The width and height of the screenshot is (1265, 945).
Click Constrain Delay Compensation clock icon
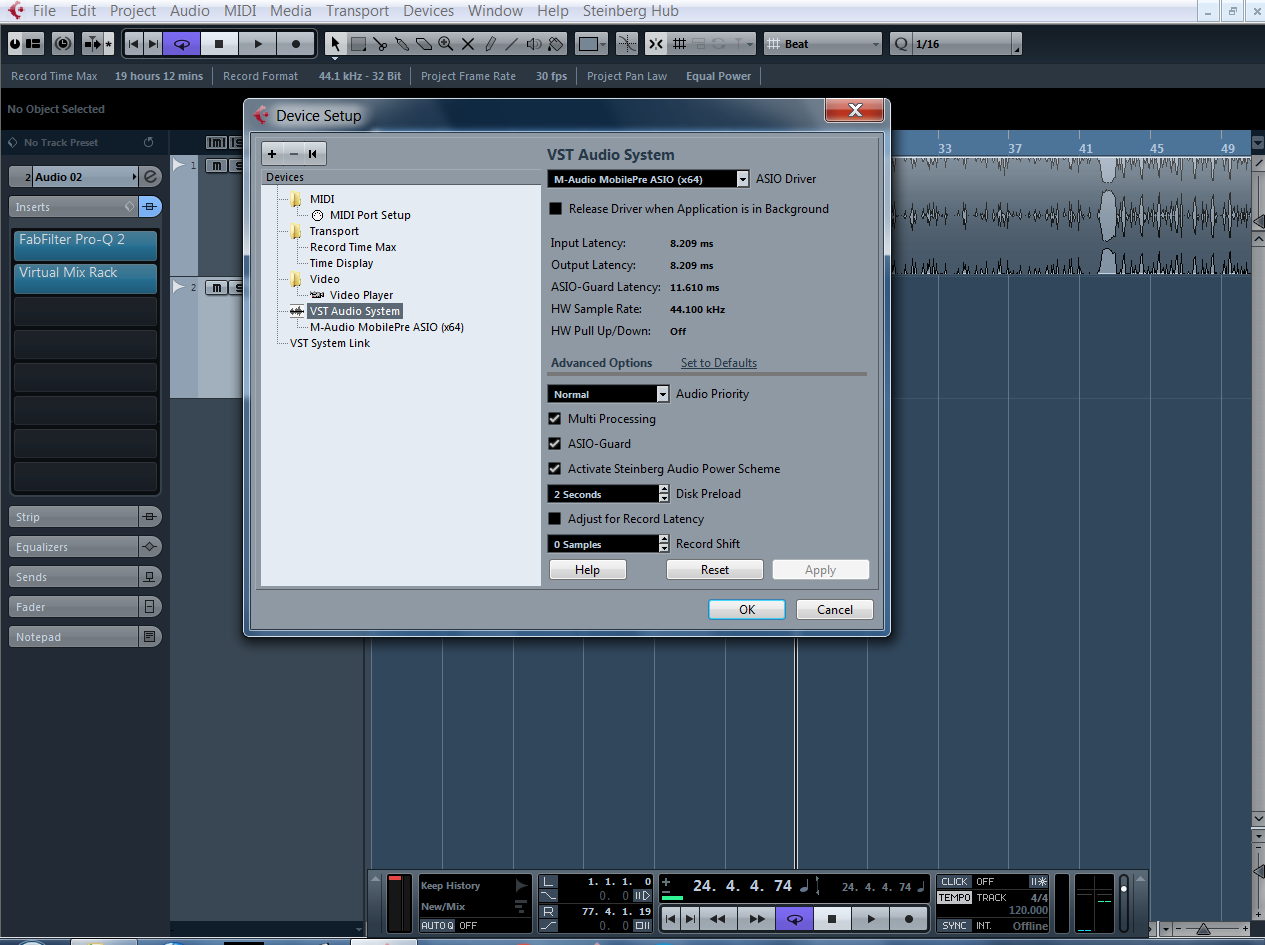coord(63,44)
